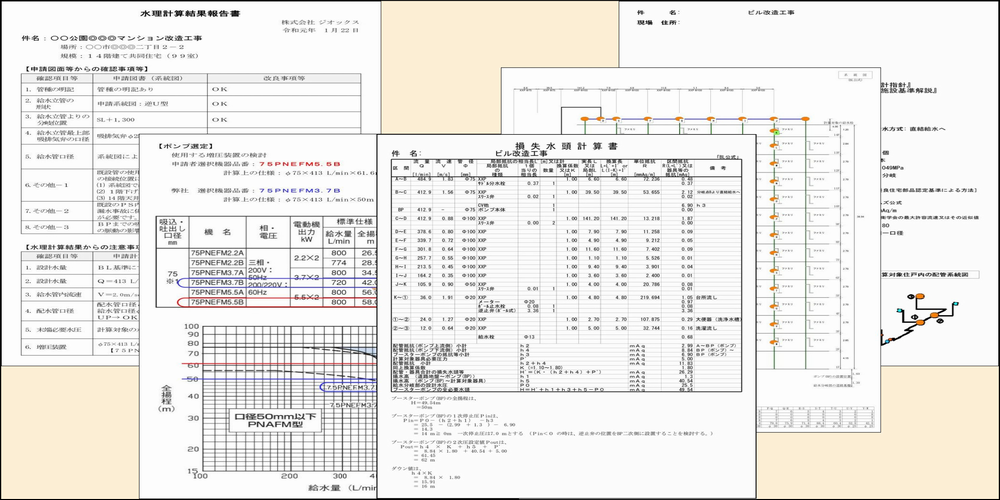Select remark 洗濯流し
The image size is (1000, 500).
[x=709, y=328]
